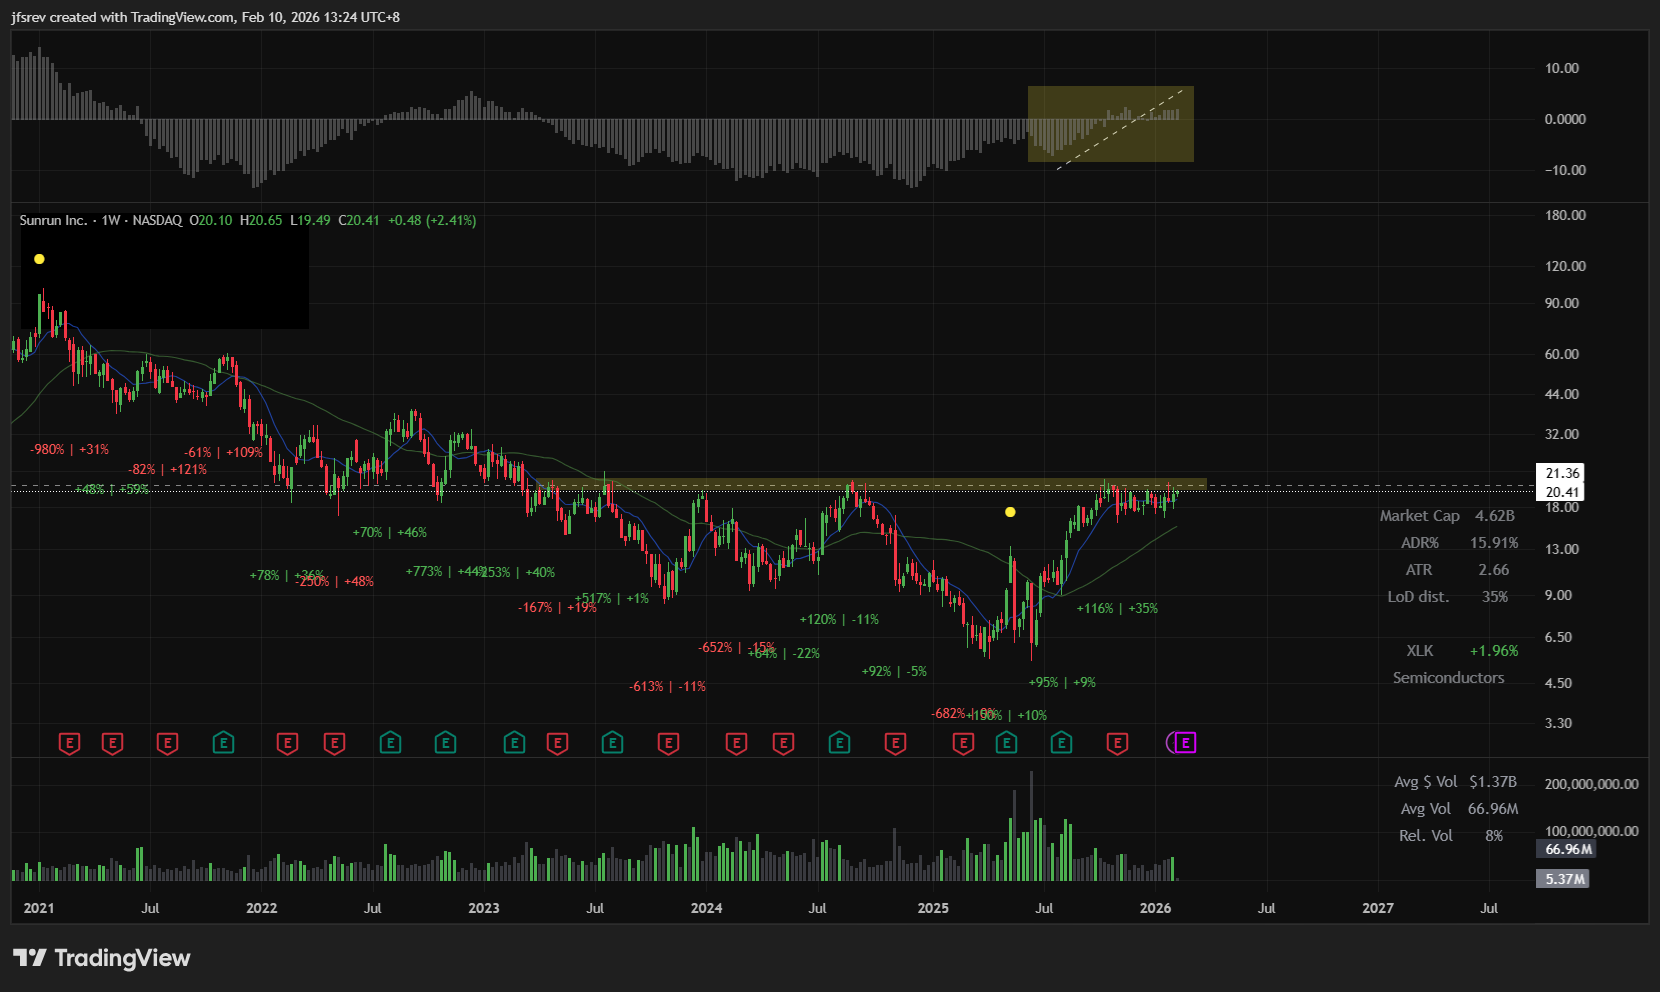Viewport: 1660px width, 992px height.
Task: Click the yellow highlighted box in the histogram pane
Action: tap(1110, 124)
